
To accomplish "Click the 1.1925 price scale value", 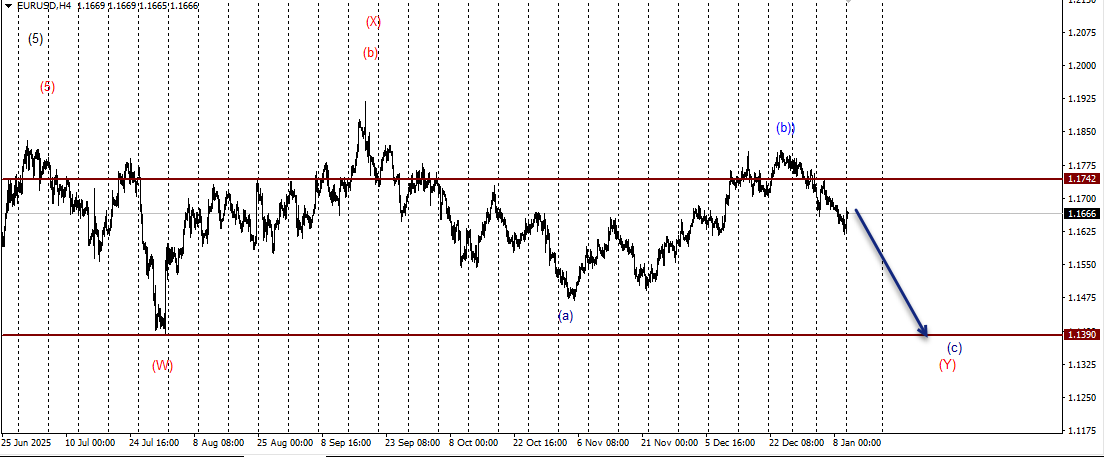I will pos(1081,99).
